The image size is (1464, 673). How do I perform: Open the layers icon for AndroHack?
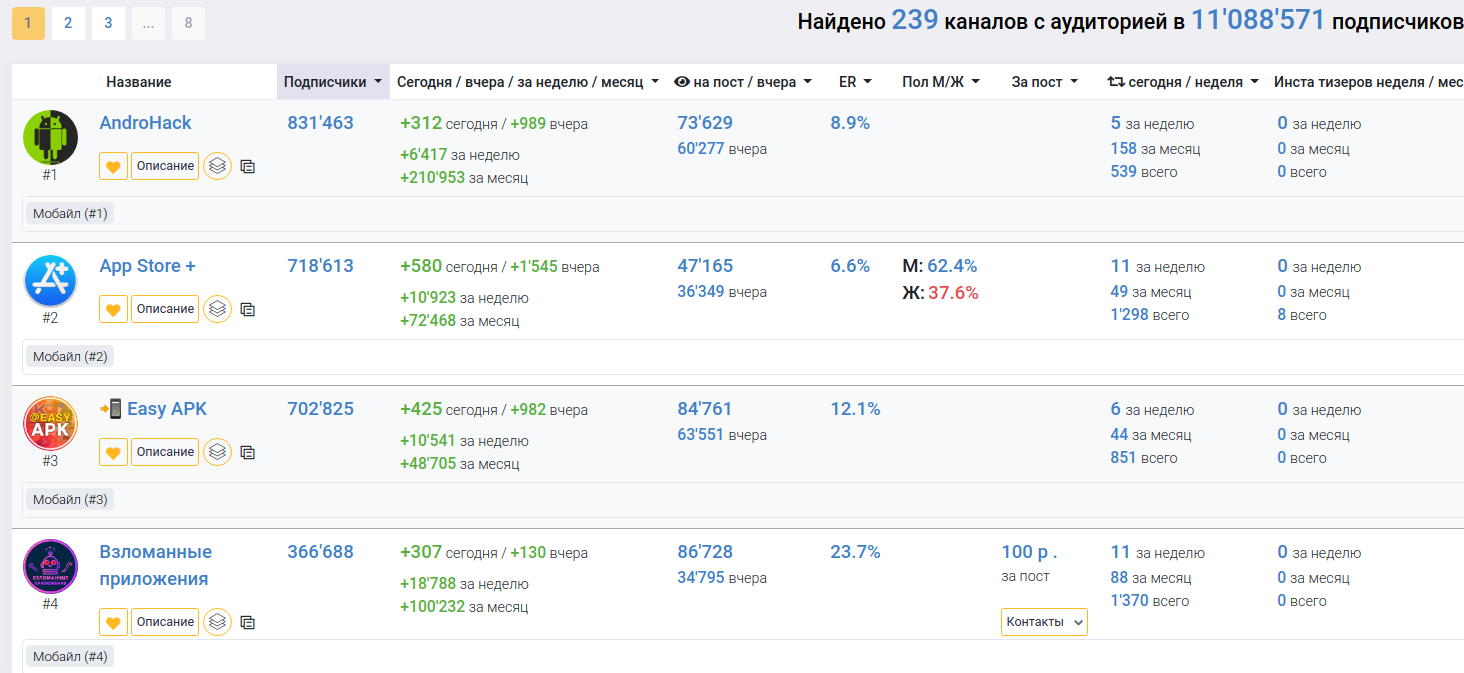pos(218,166)
